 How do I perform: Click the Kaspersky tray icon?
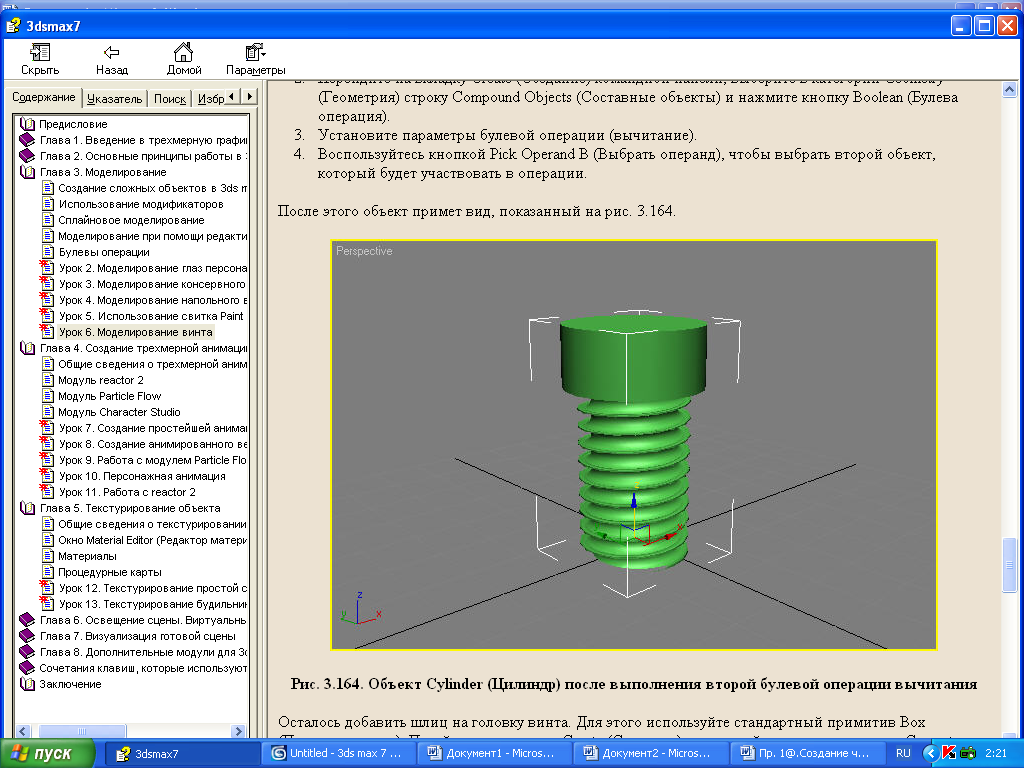coord(948,753)
